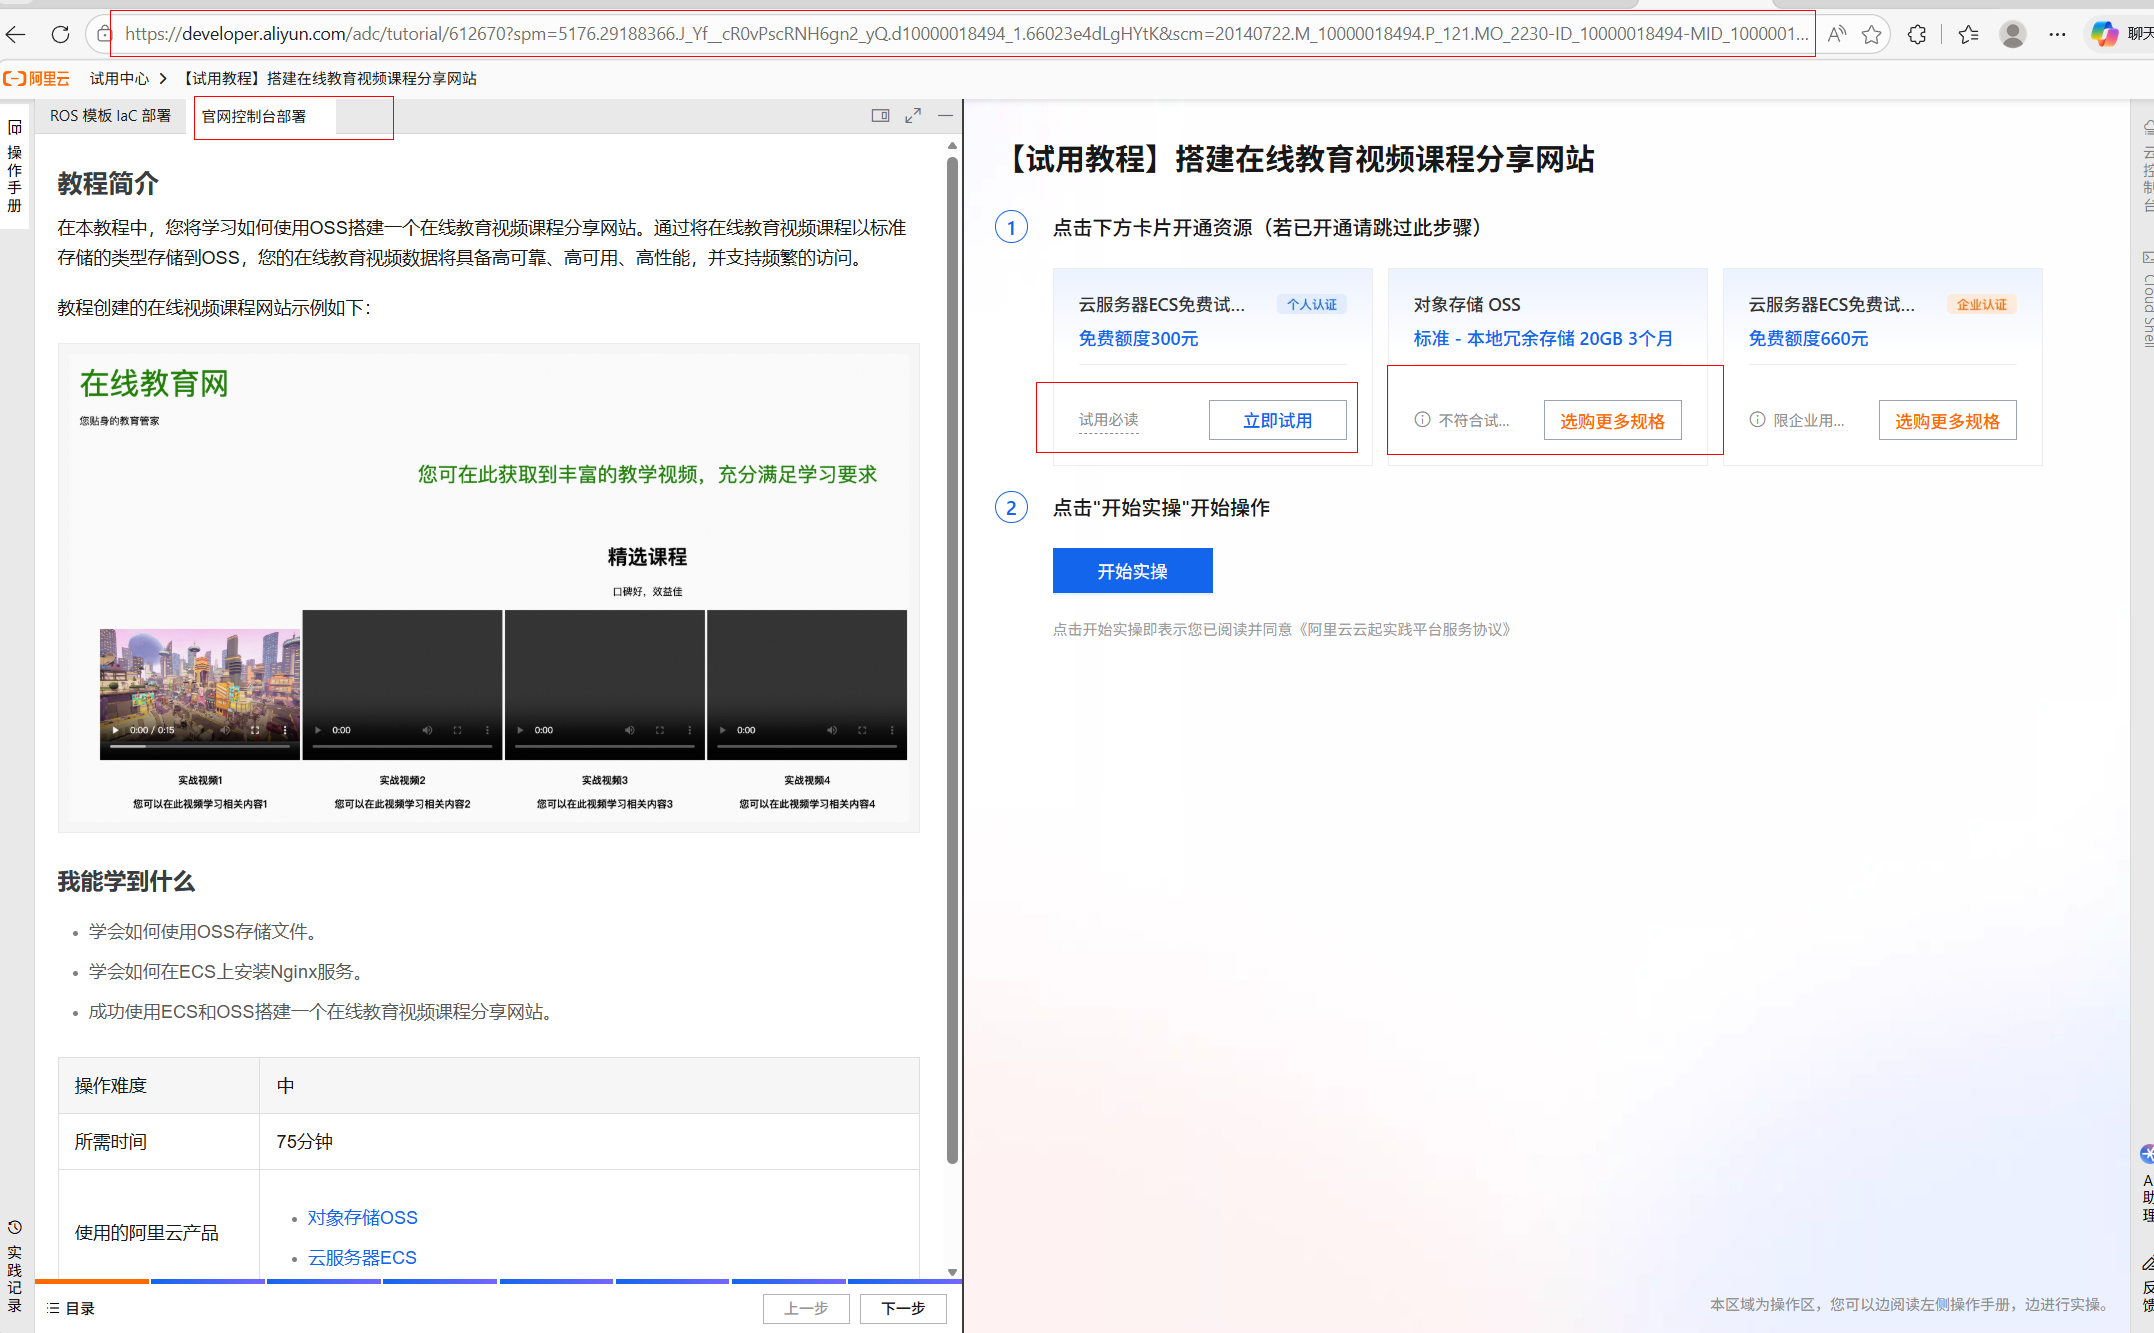Collapse the manual panel with the minimize dash
Image resolution: width=2154 pixels, height=1333 pixels.
[945, 116]
